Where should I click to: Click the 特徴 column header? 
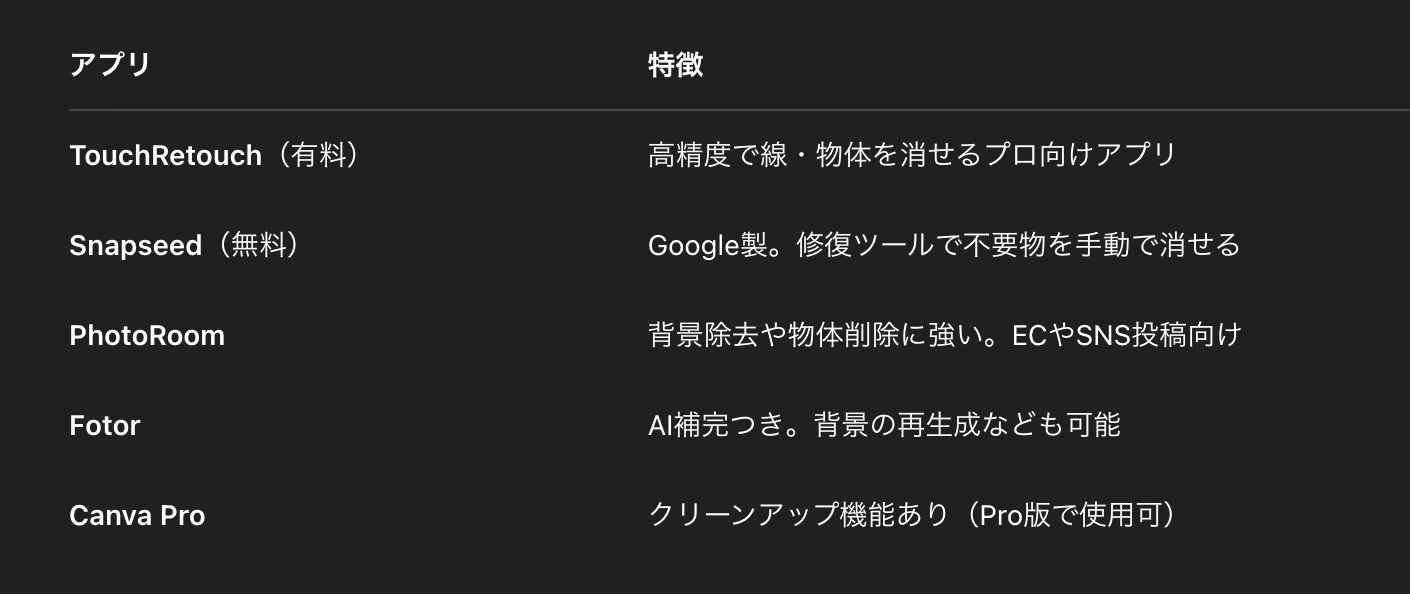click(x=676, y=65)
